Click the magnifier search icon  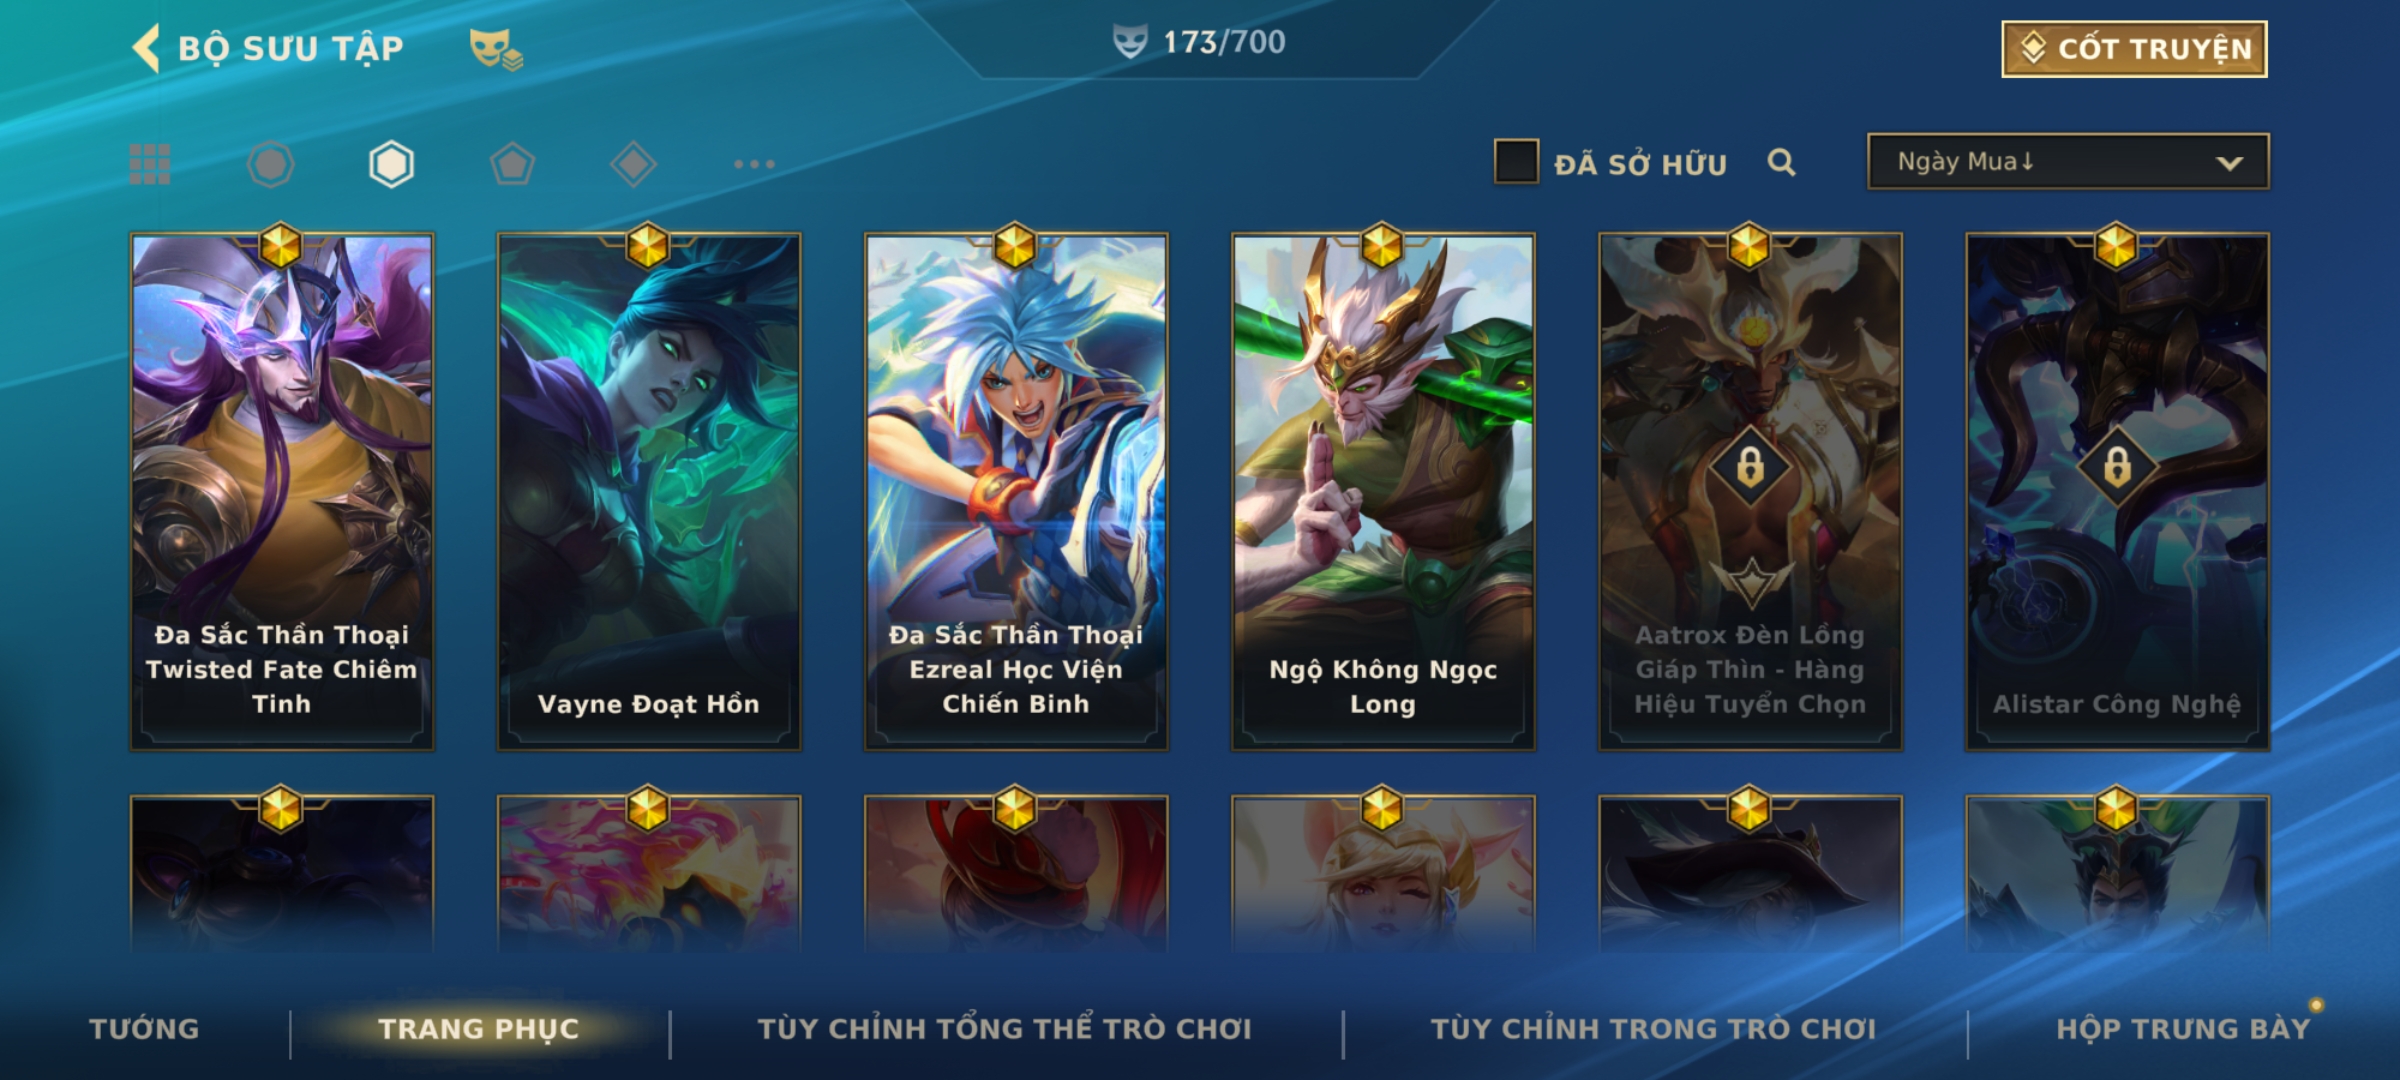click(x=1781, y=162)
